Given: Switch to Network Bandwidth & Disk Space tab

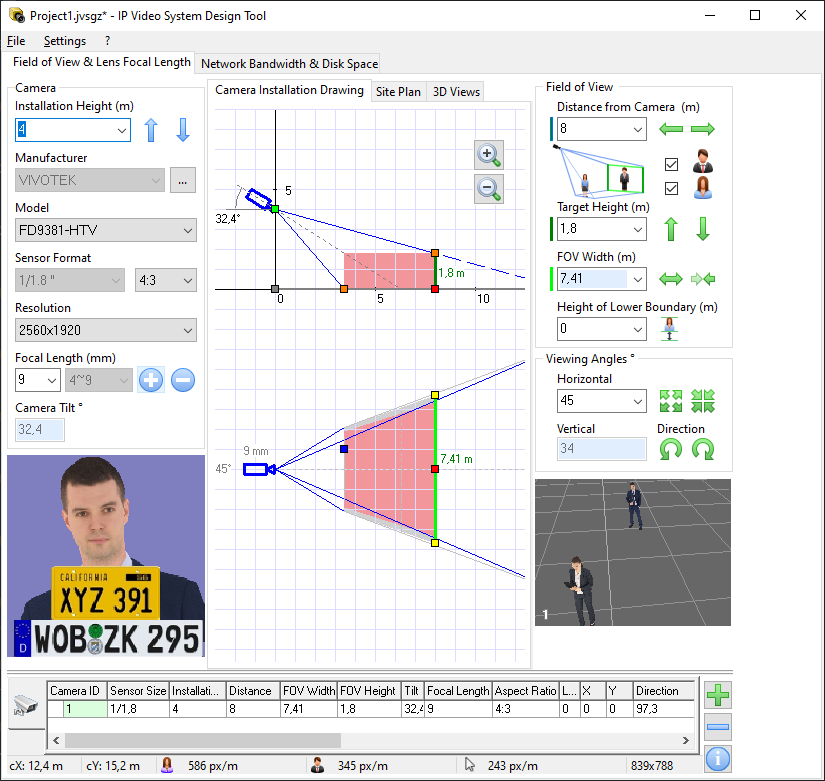Looking at the screenshot, I should point(290,64).
